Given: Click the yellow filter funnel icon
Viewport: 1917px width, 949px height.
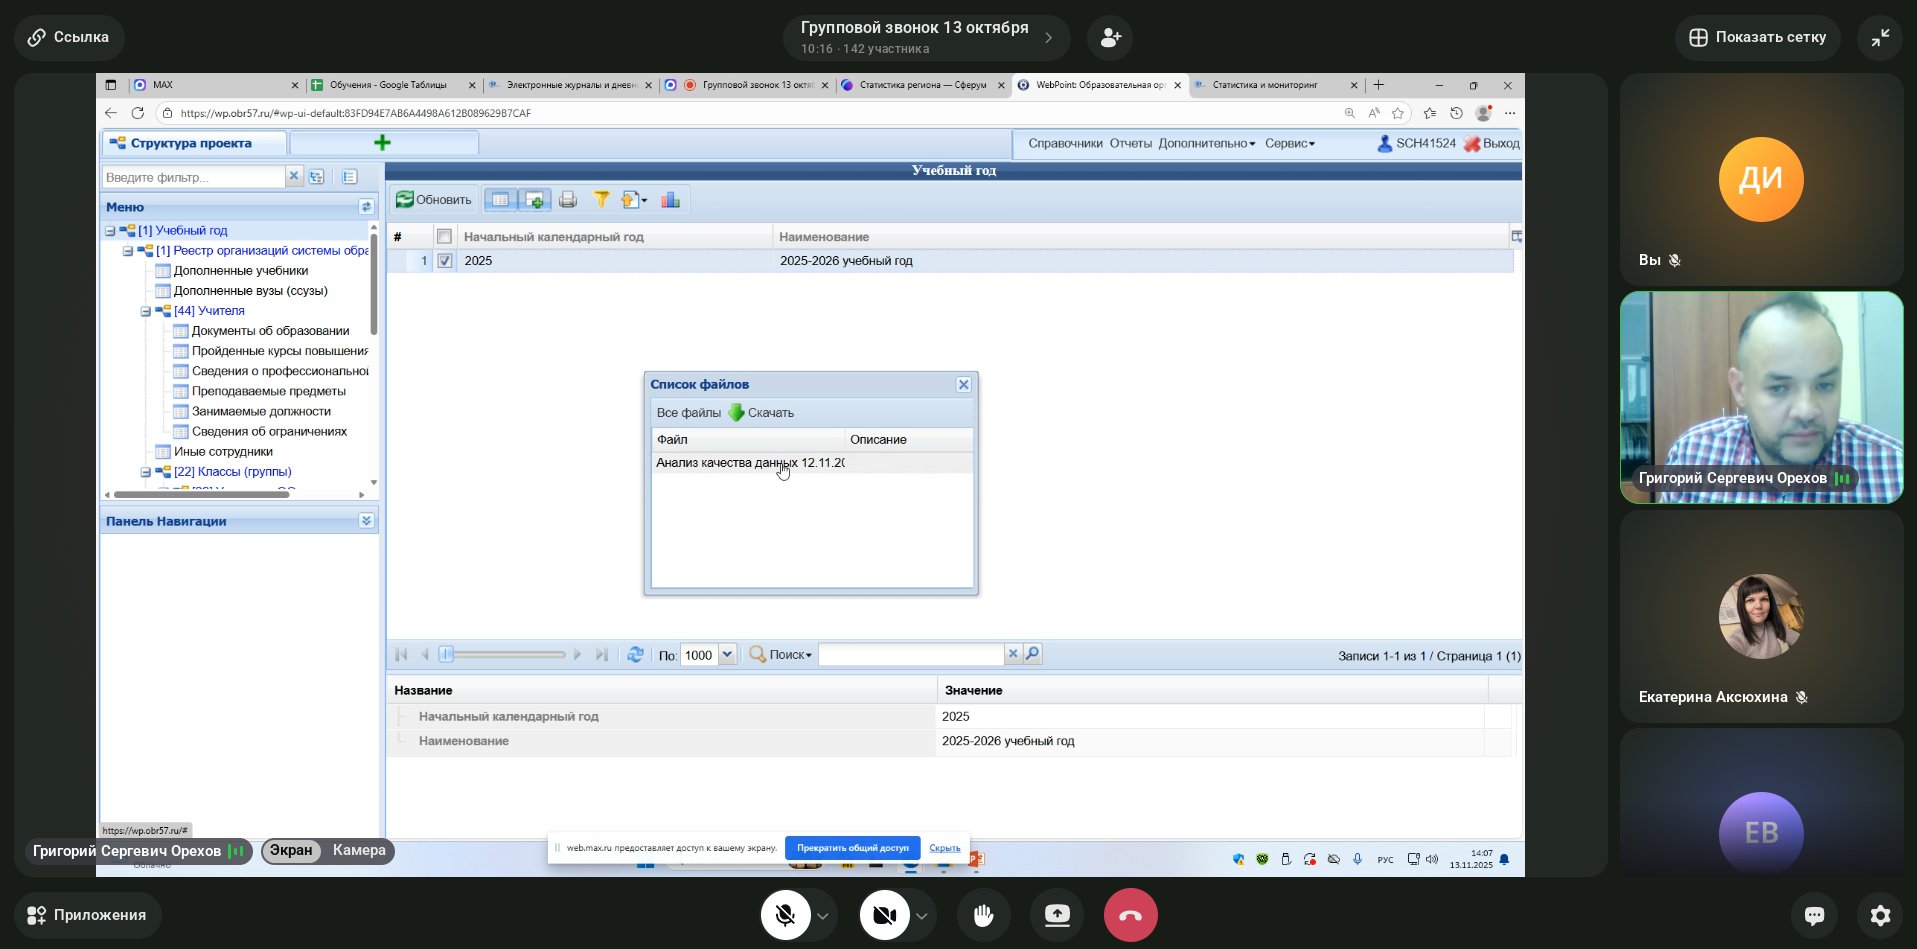Looking at the screenshot, I should (x=601, y=200).
